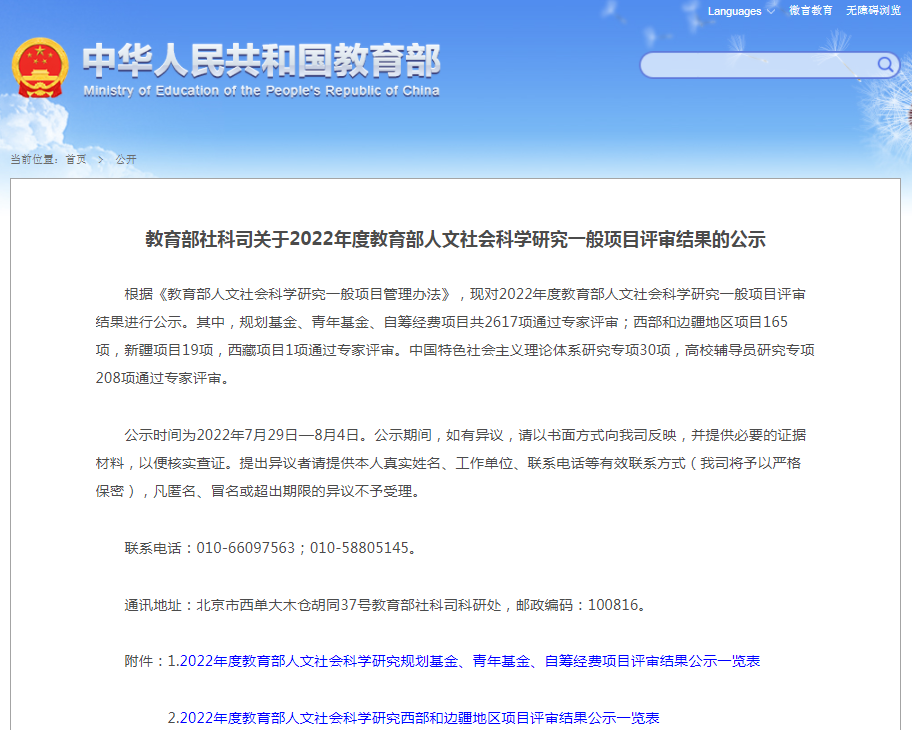
Task: Click the search magnifier icon
Action: pos(886,65)
